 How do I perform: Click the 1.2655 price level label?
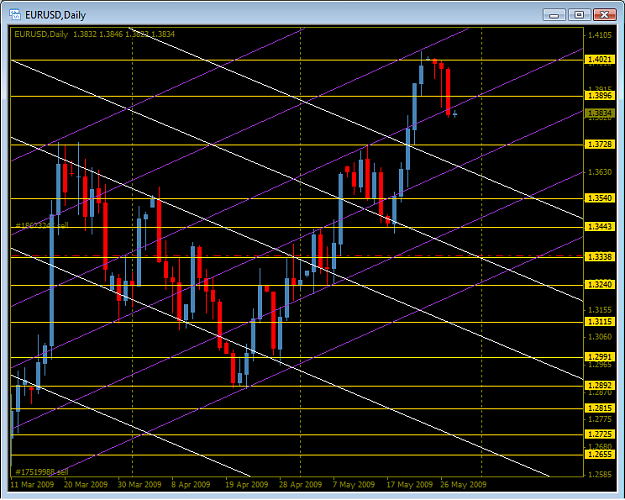coord(599,455)
